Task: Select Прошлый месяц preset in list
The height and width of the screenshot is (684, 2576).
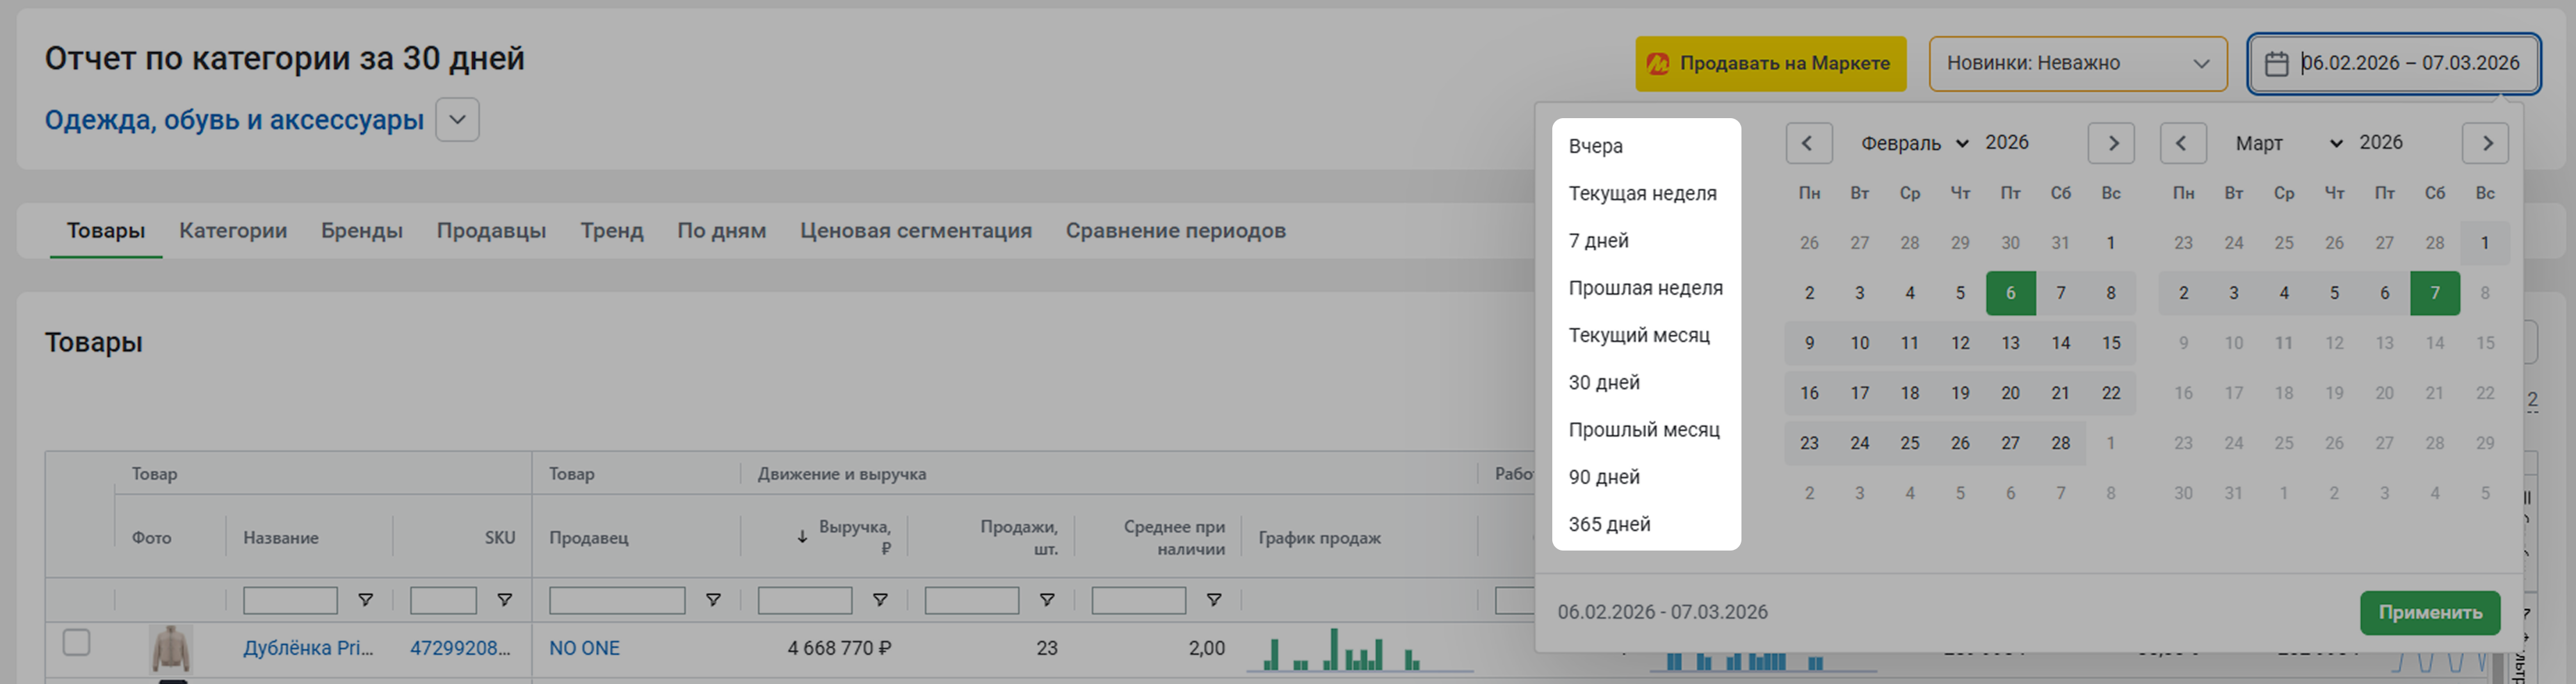Action: [1643, 430]
